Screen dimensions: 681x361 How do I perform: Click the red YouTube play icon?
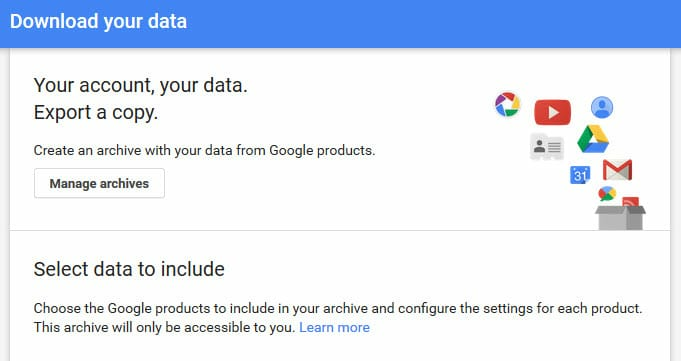coord(552,112)
